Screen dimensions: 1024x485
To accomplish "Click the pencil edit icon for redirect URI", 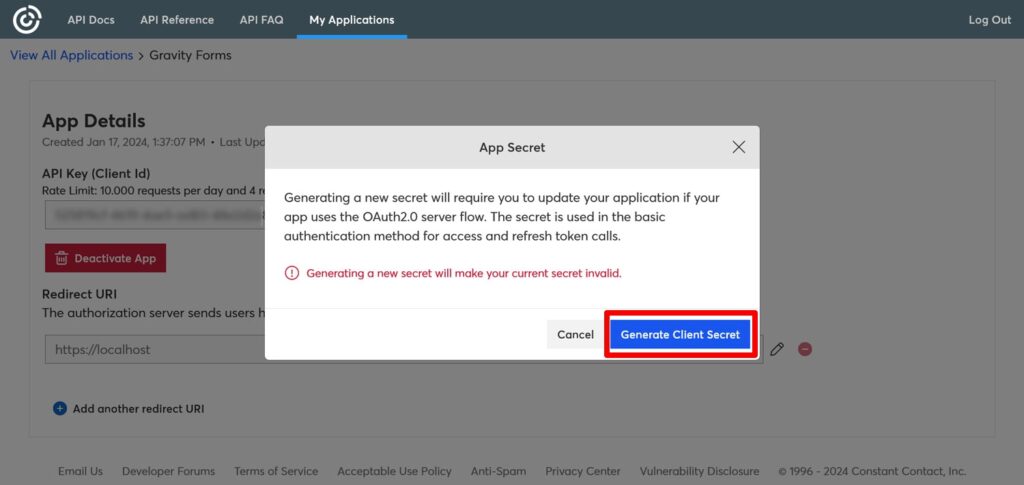I will tap(777, 349).
